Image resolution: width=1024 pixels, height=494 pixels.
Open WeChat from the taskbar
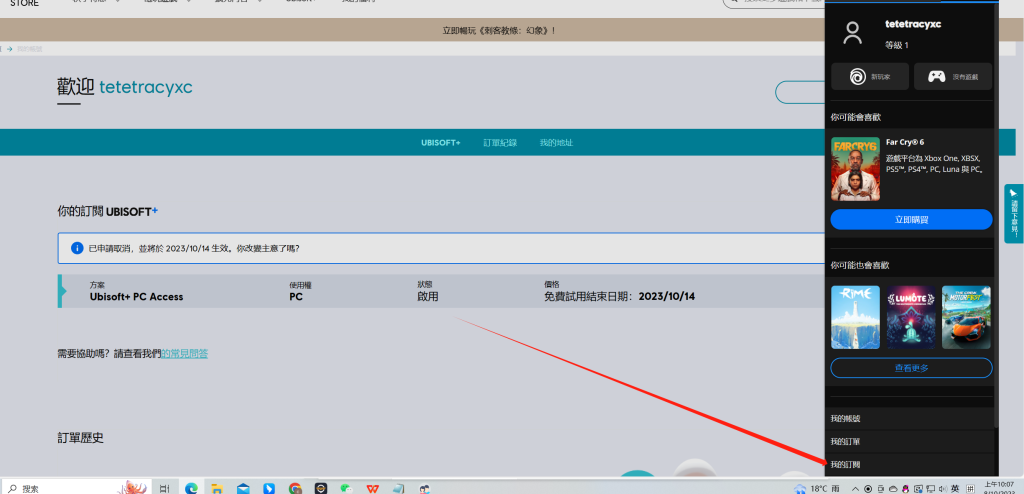coord(347,488)
